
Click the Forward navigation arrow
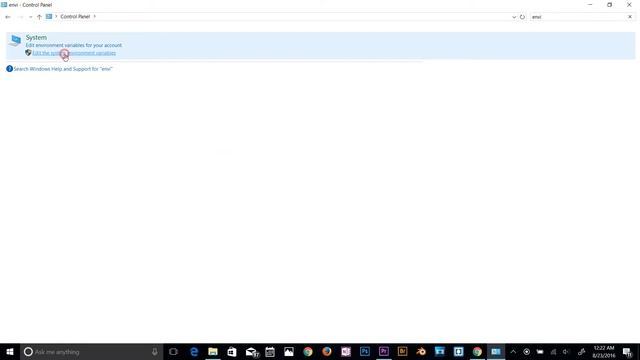[x=20, y=17]
